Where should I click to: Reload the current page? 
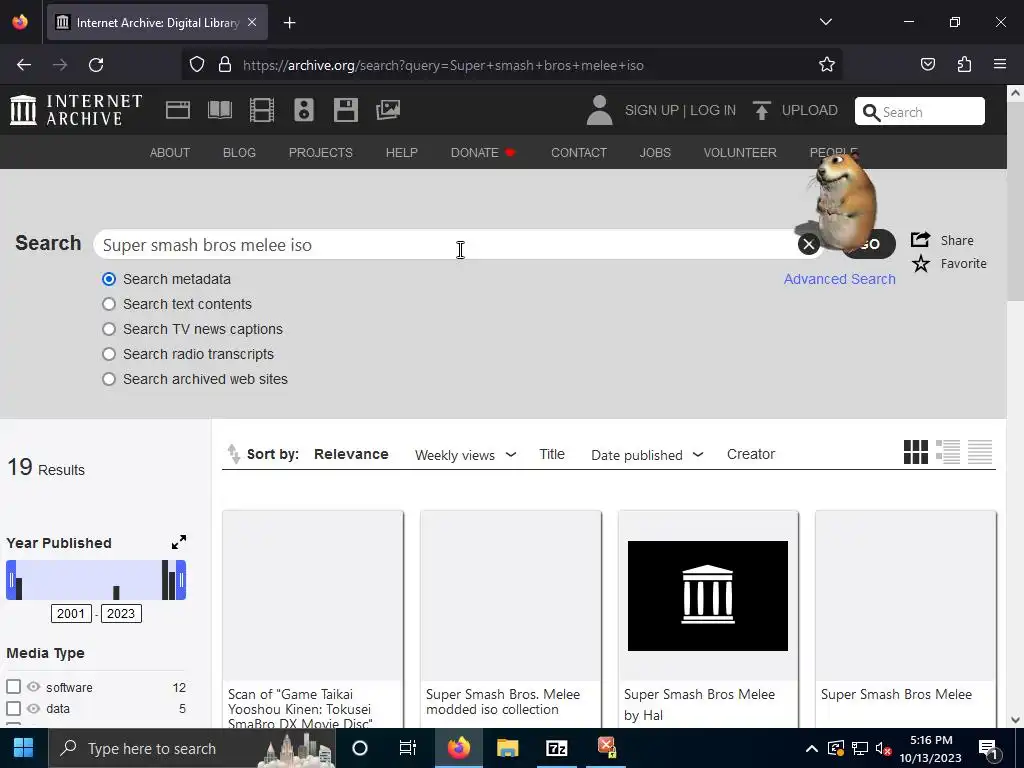pyautogui.click(x=96, y=65)
